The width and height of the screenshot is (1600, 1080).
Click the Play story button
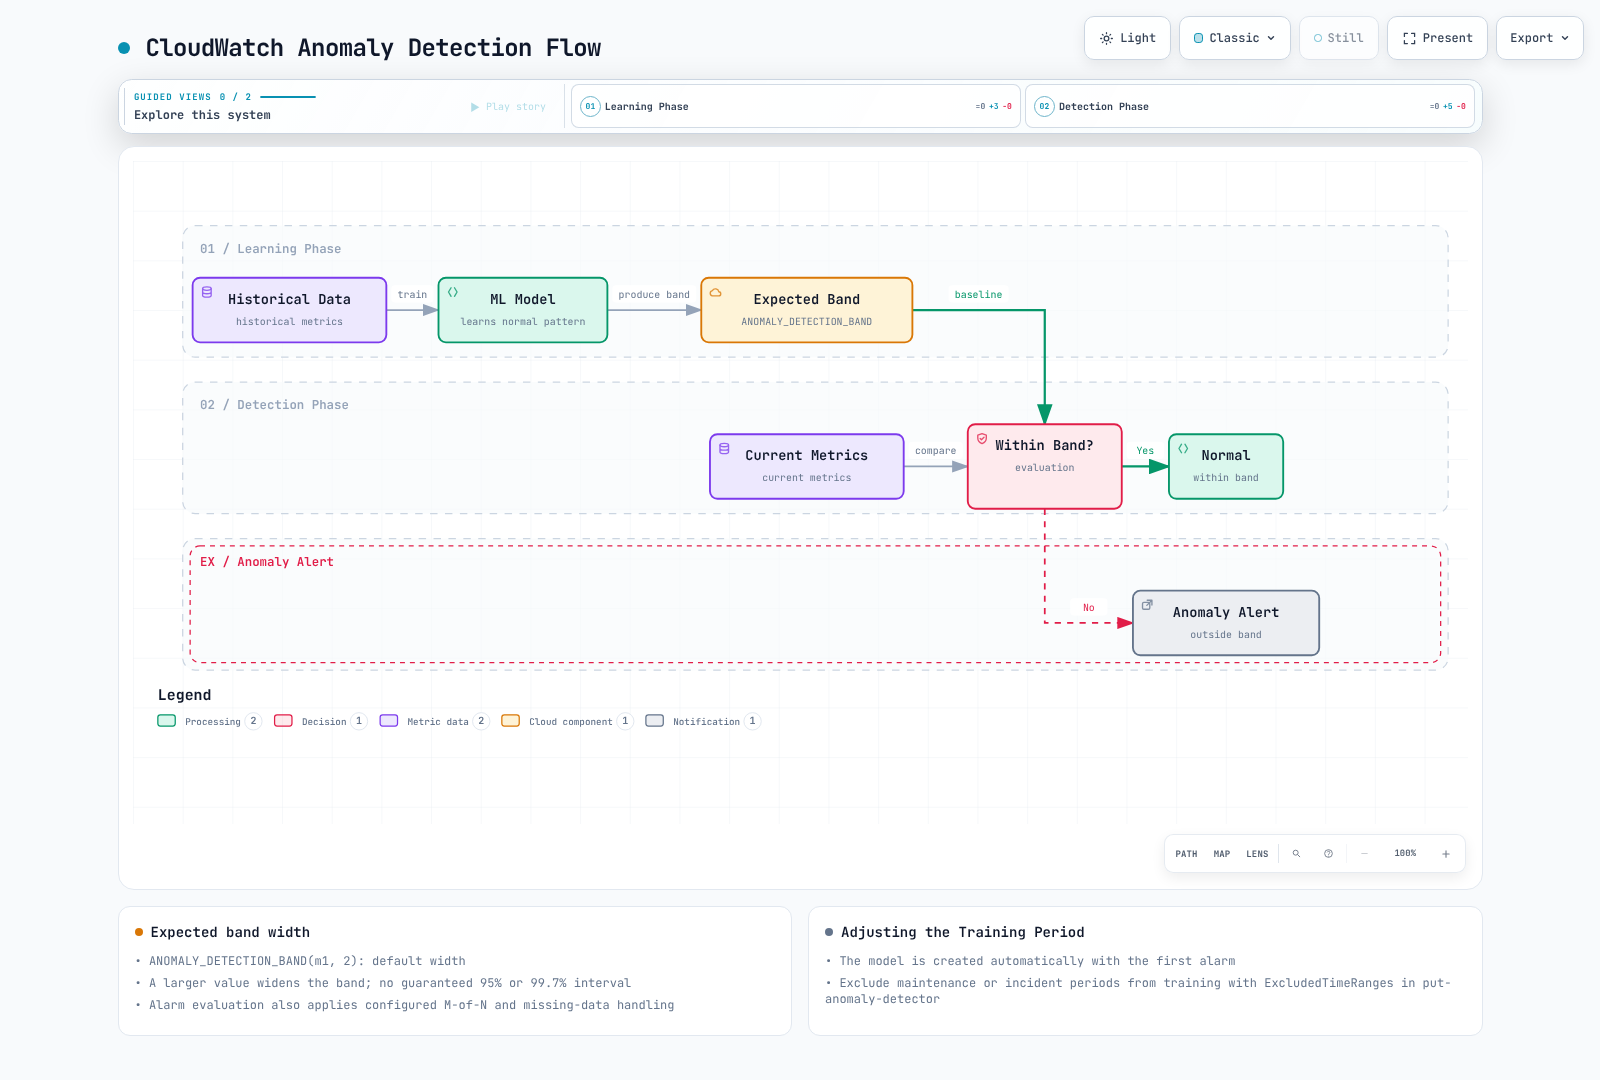pyautogui.click(x=508, y=106)
